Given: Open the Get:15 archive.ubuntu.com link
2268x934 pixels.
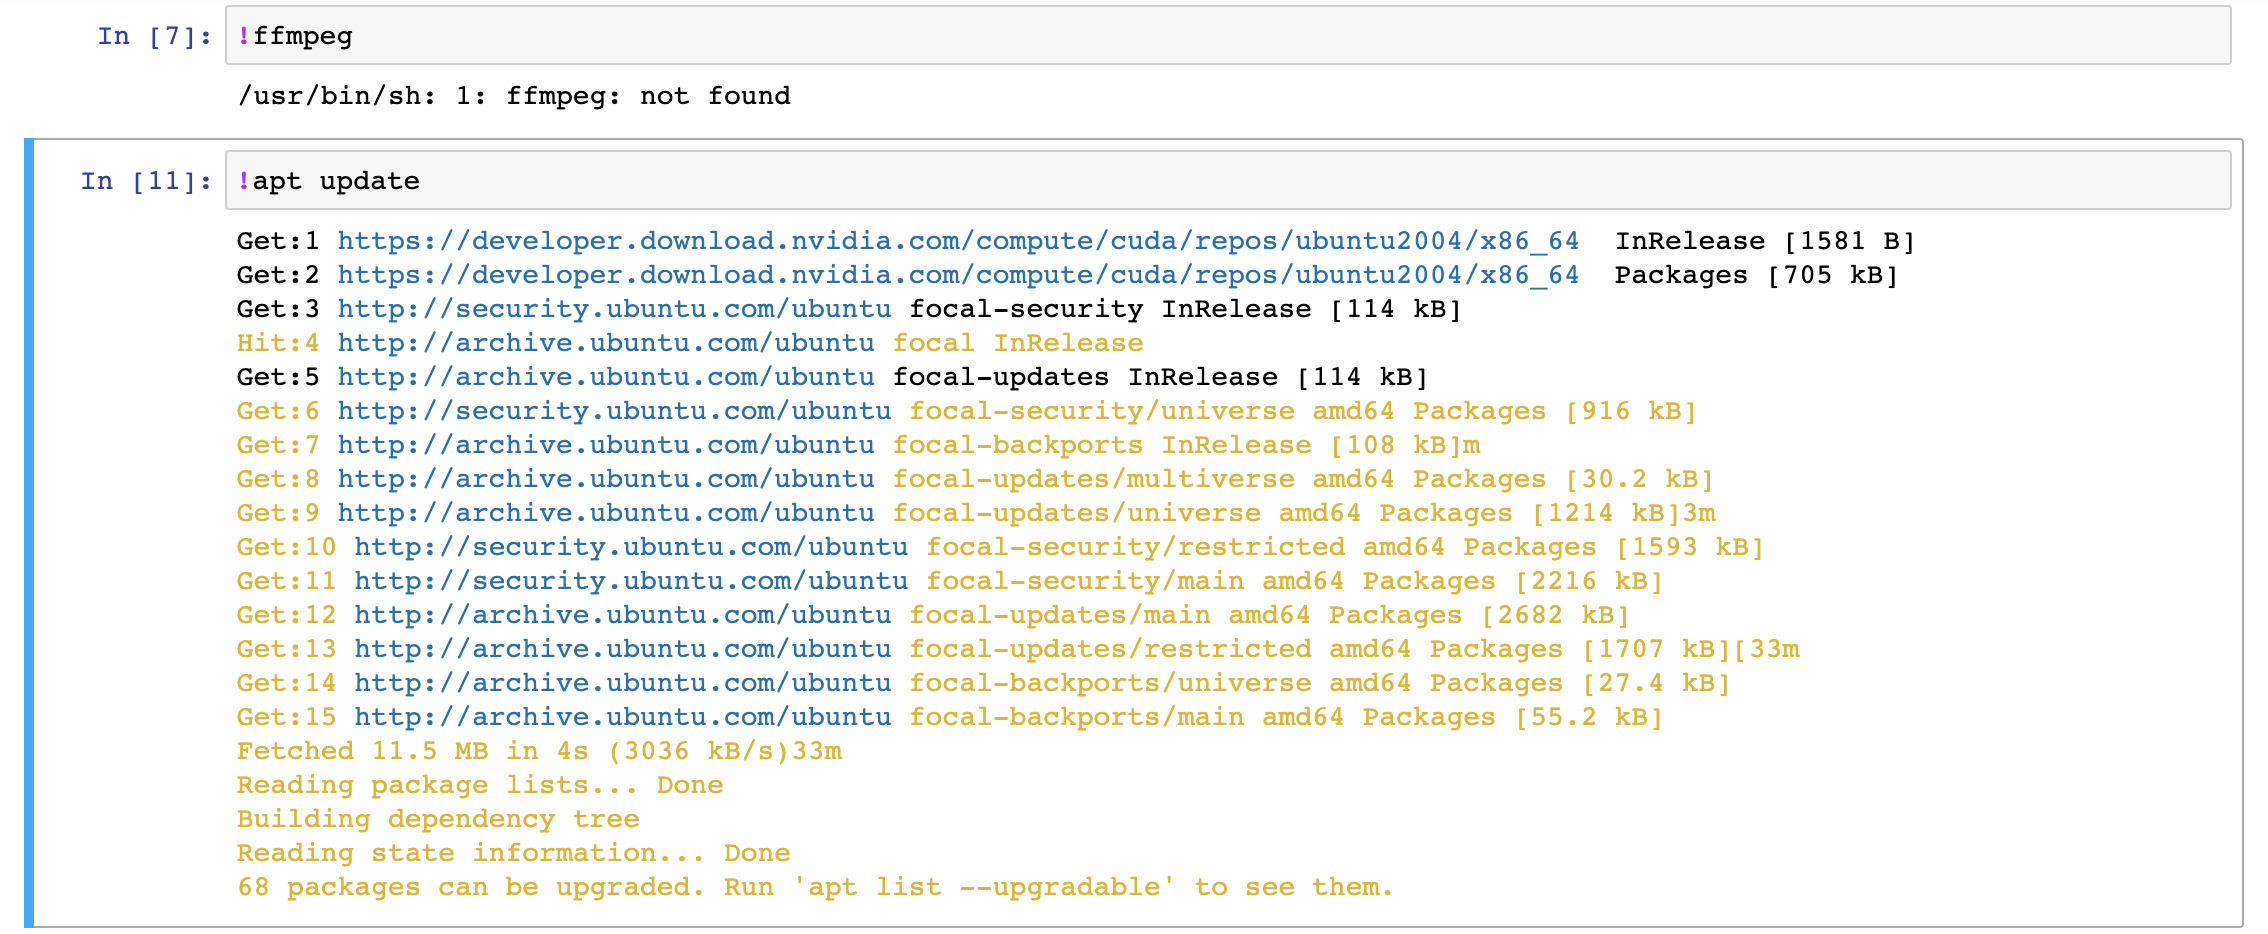Looking at the screenshot, I should tap(623, 717).
